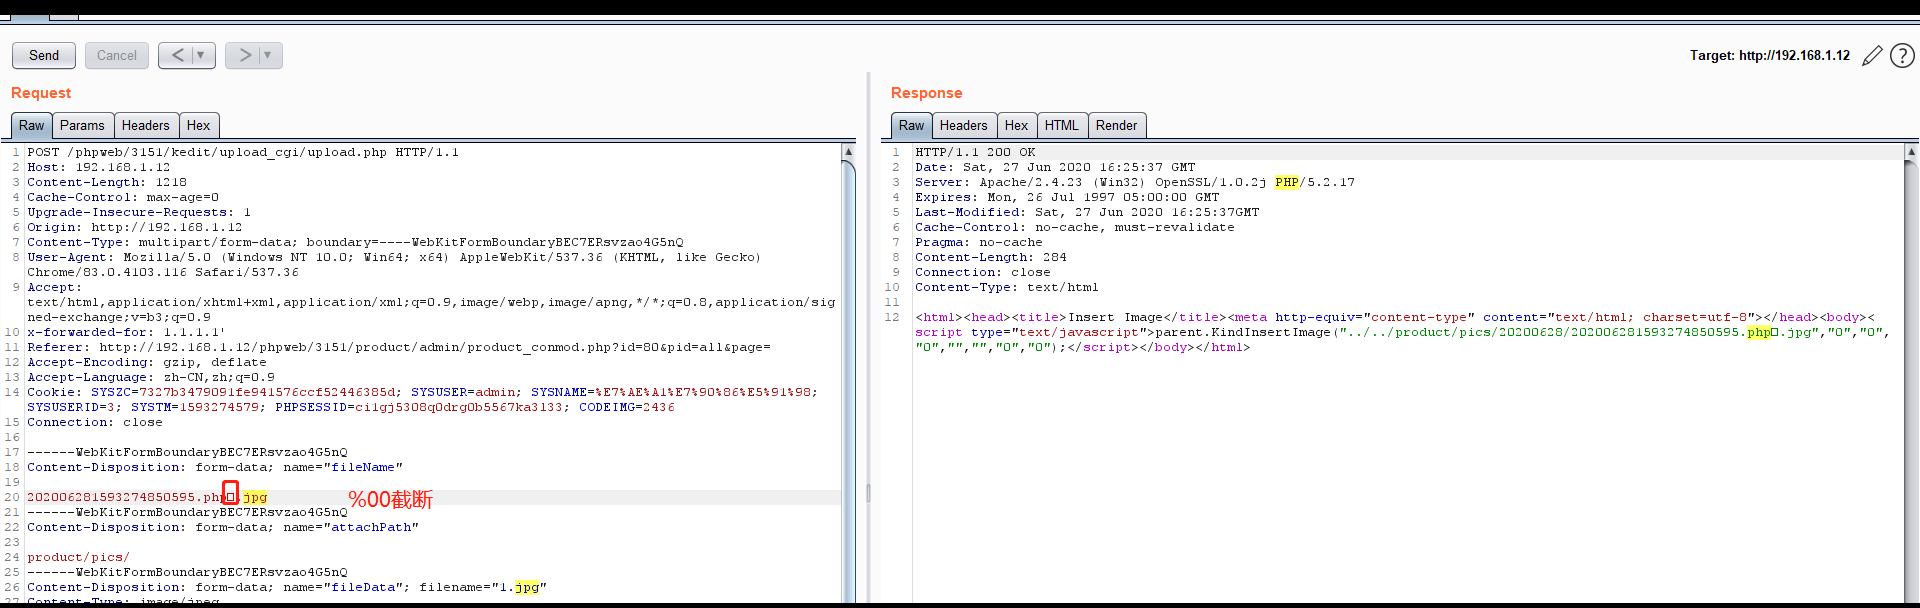1920x608 pixels.
Task: Go forward to next request in history
Action: coord(244,55)
